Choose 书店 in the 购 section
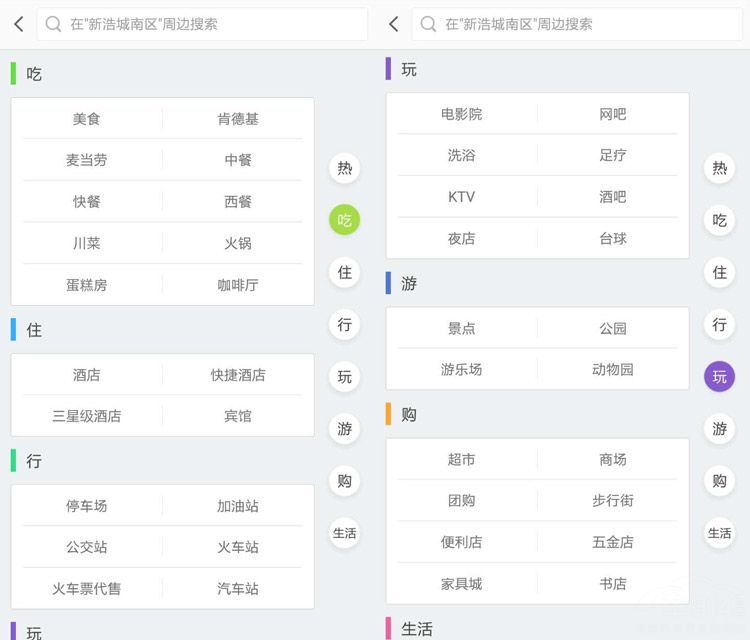750x640 pixels. [x=613, y=583]
